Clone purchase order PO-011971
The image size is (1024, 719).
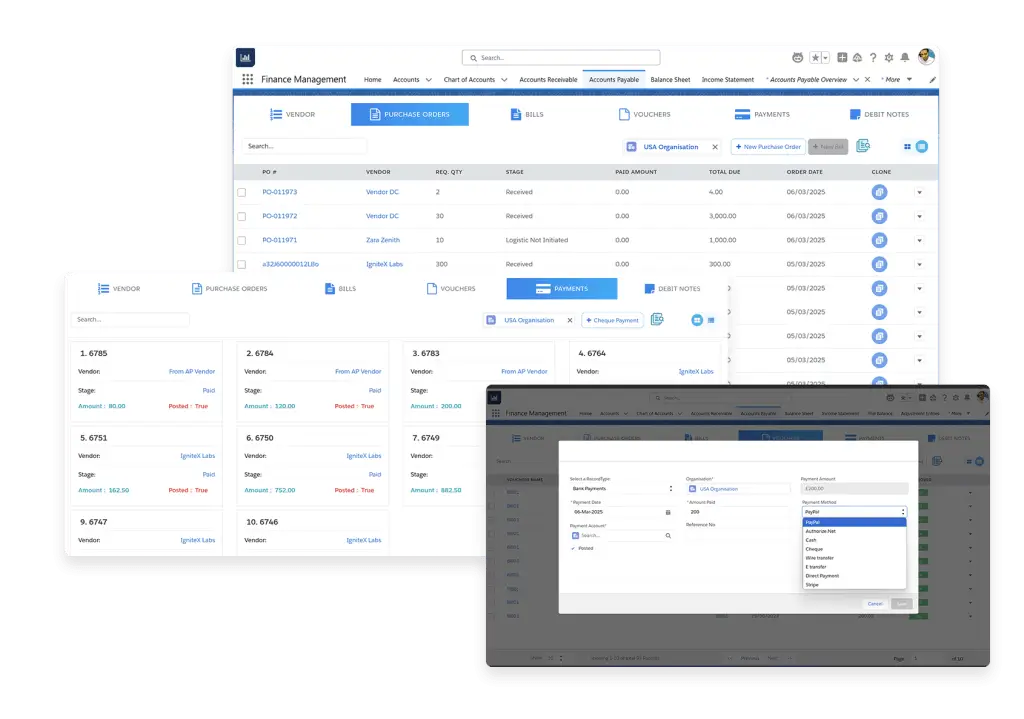[x=880, y=240]
